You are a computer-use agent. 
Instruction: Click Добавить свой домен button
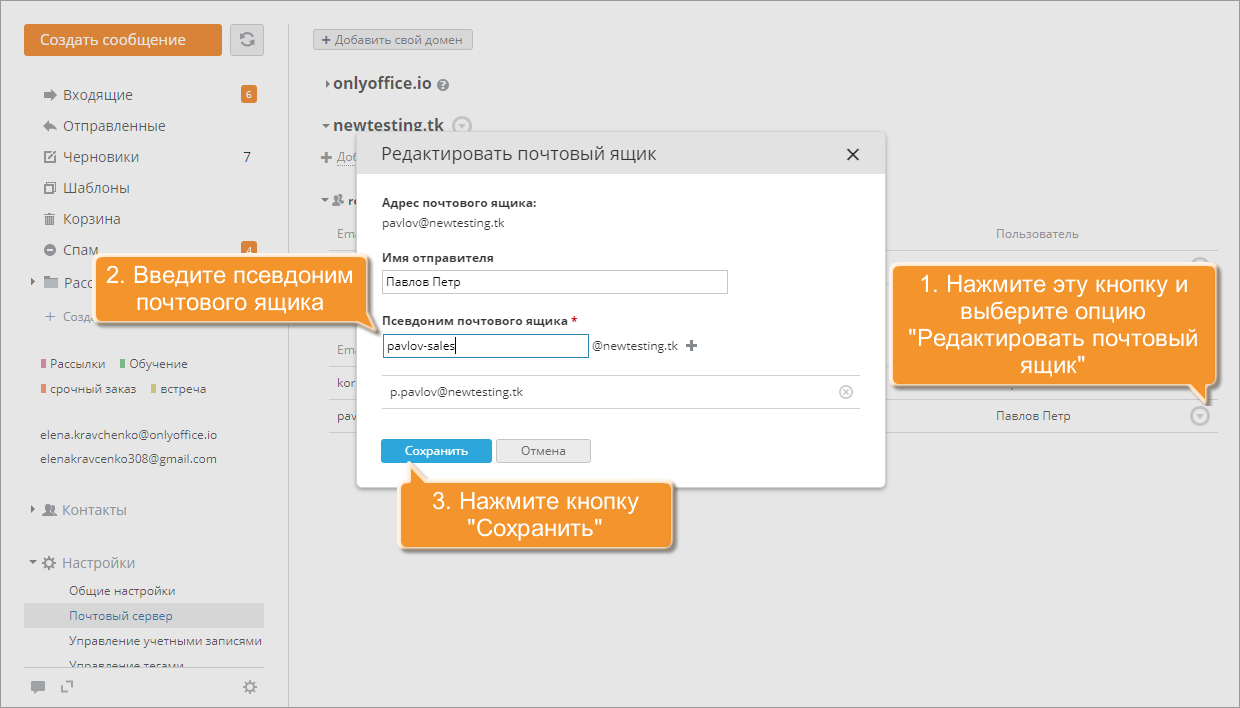tap(393, 40)
